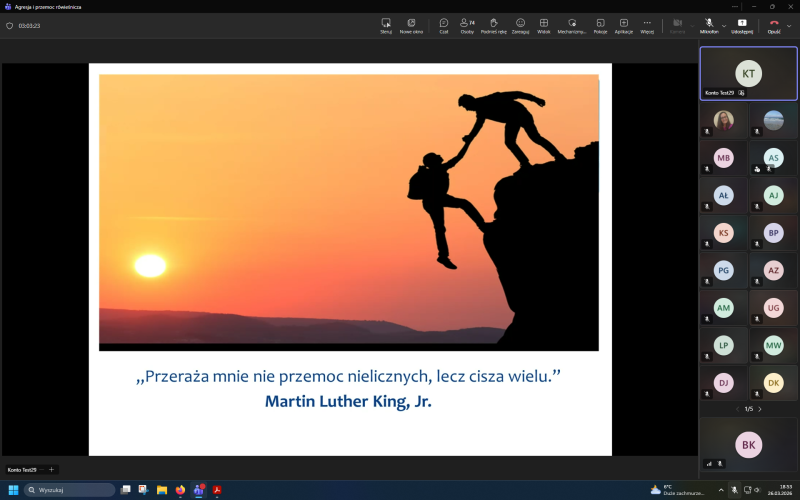Change layout with the Widok icon
Image resolution: width=800 pixels, height=500 pixels.
click(x=544, y=25)
